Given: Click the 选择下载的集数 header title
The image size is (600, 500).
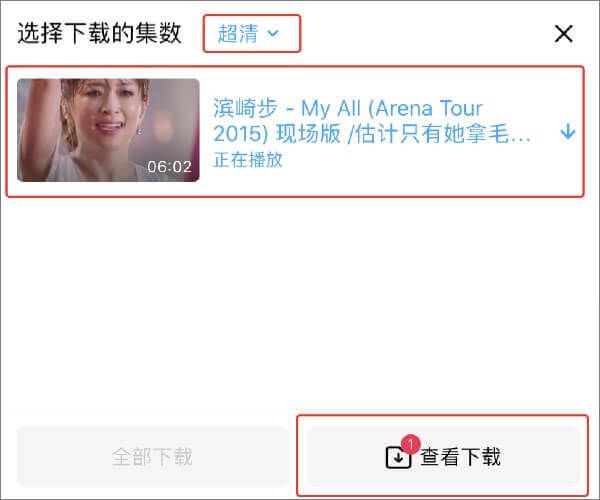Looking at the screenshot, I should [99, 33].
